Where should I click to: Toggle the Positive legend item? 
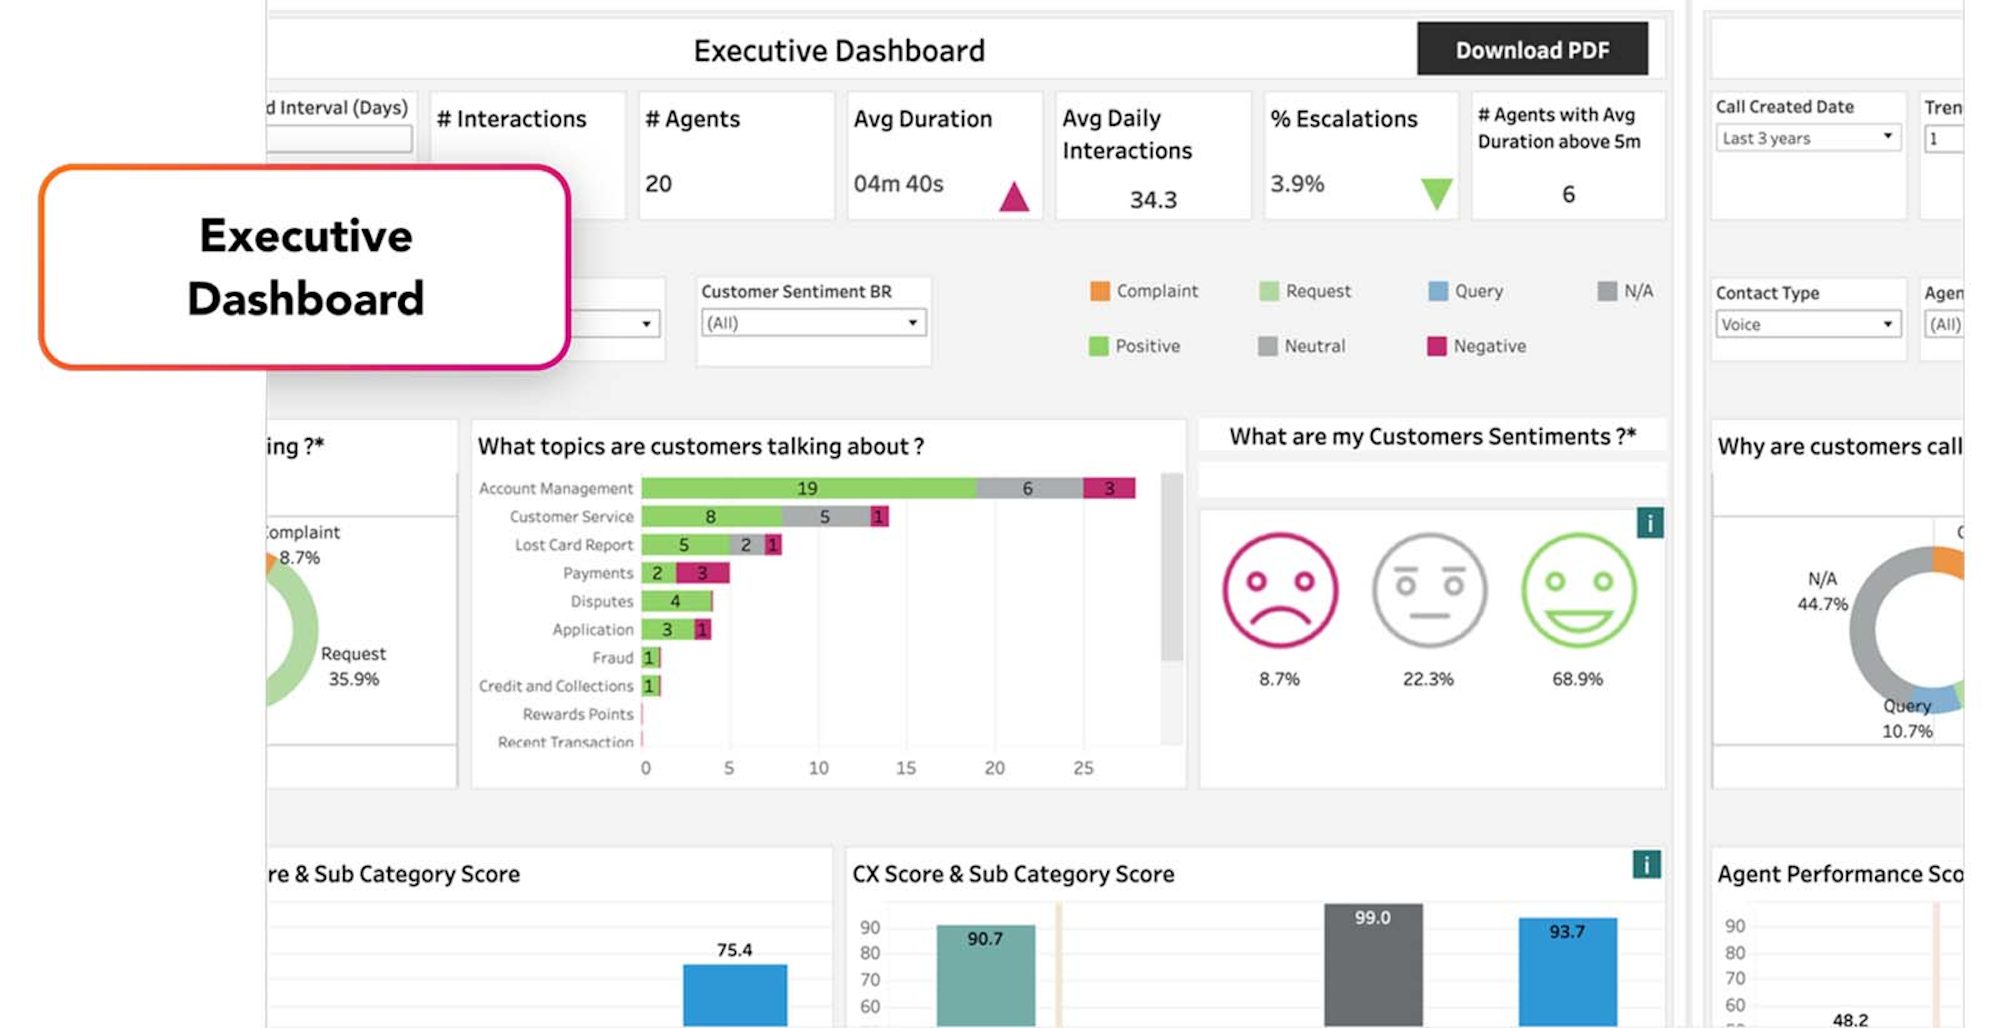(x=1134, y=346)
